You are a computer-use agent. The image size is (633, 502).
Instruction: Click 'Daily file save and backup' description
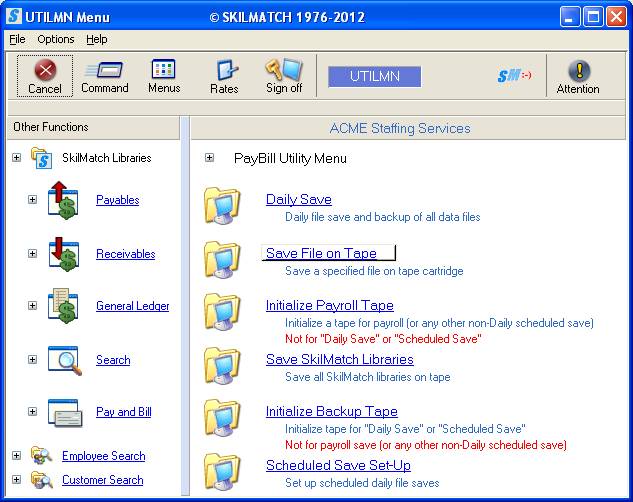pos(383,217)
